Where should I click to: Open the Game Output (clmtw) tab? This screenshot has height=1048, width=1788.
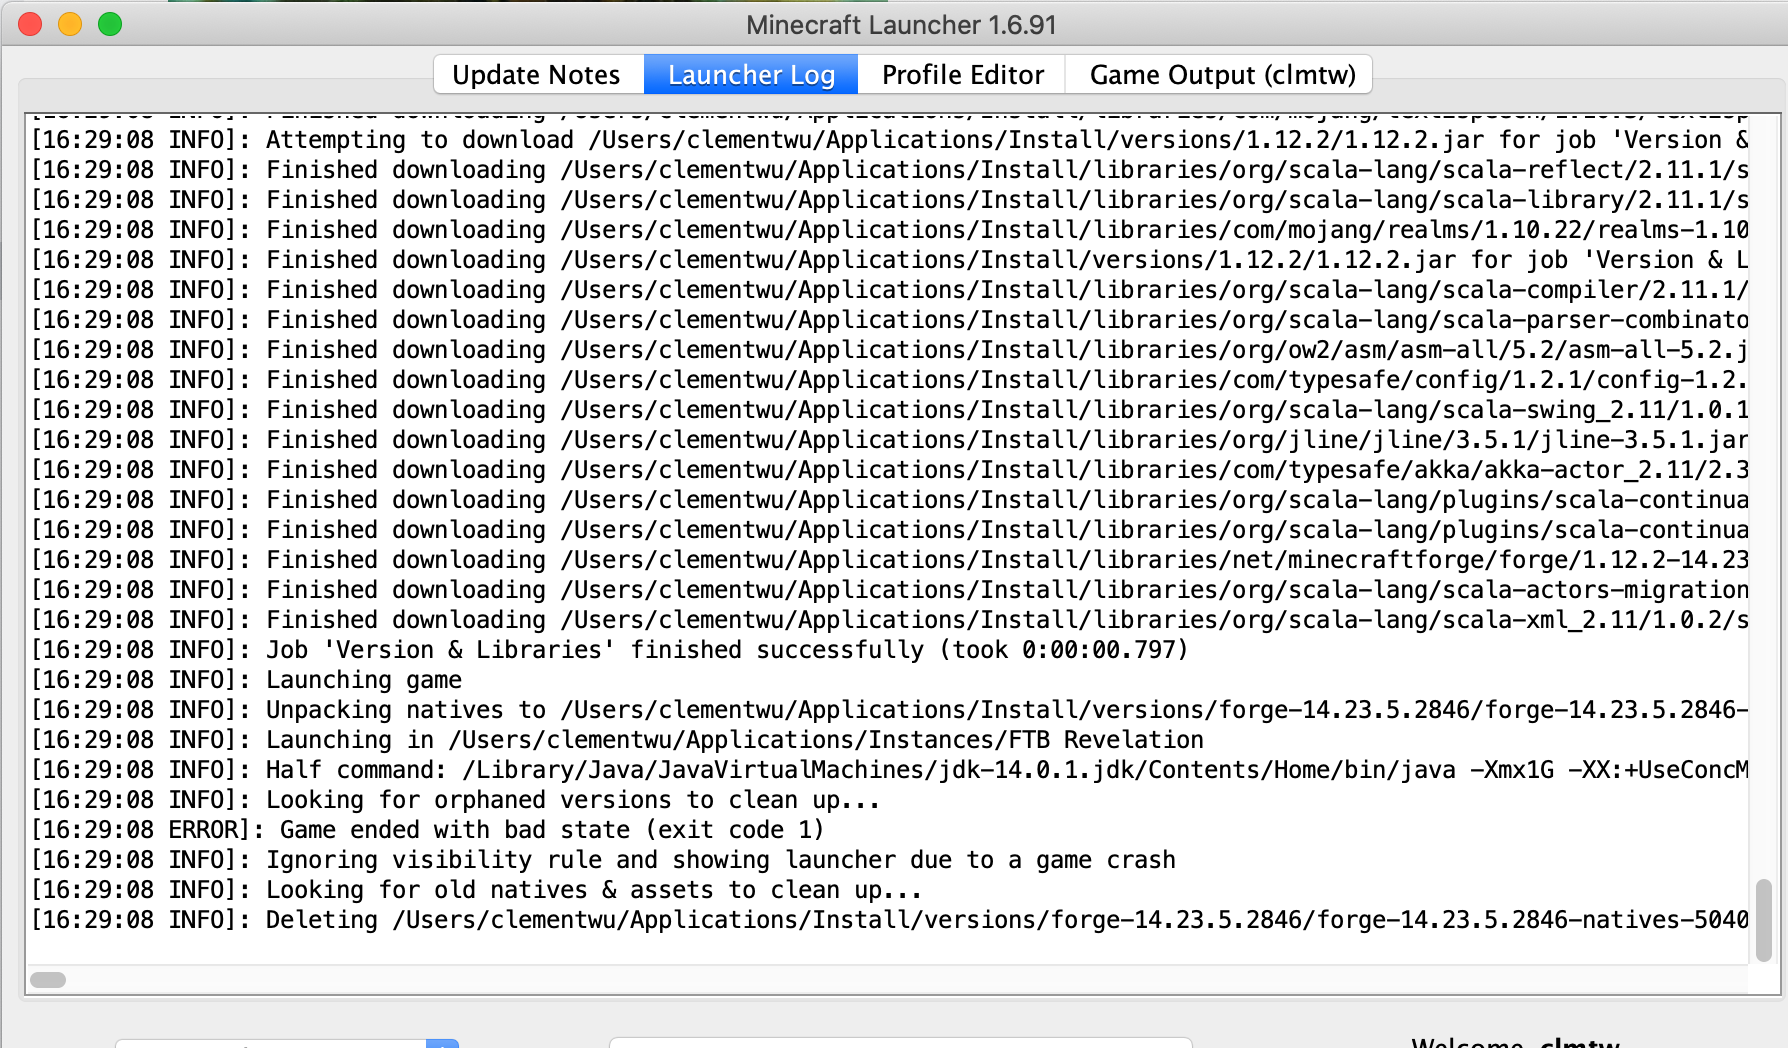tap(1222, 75)
